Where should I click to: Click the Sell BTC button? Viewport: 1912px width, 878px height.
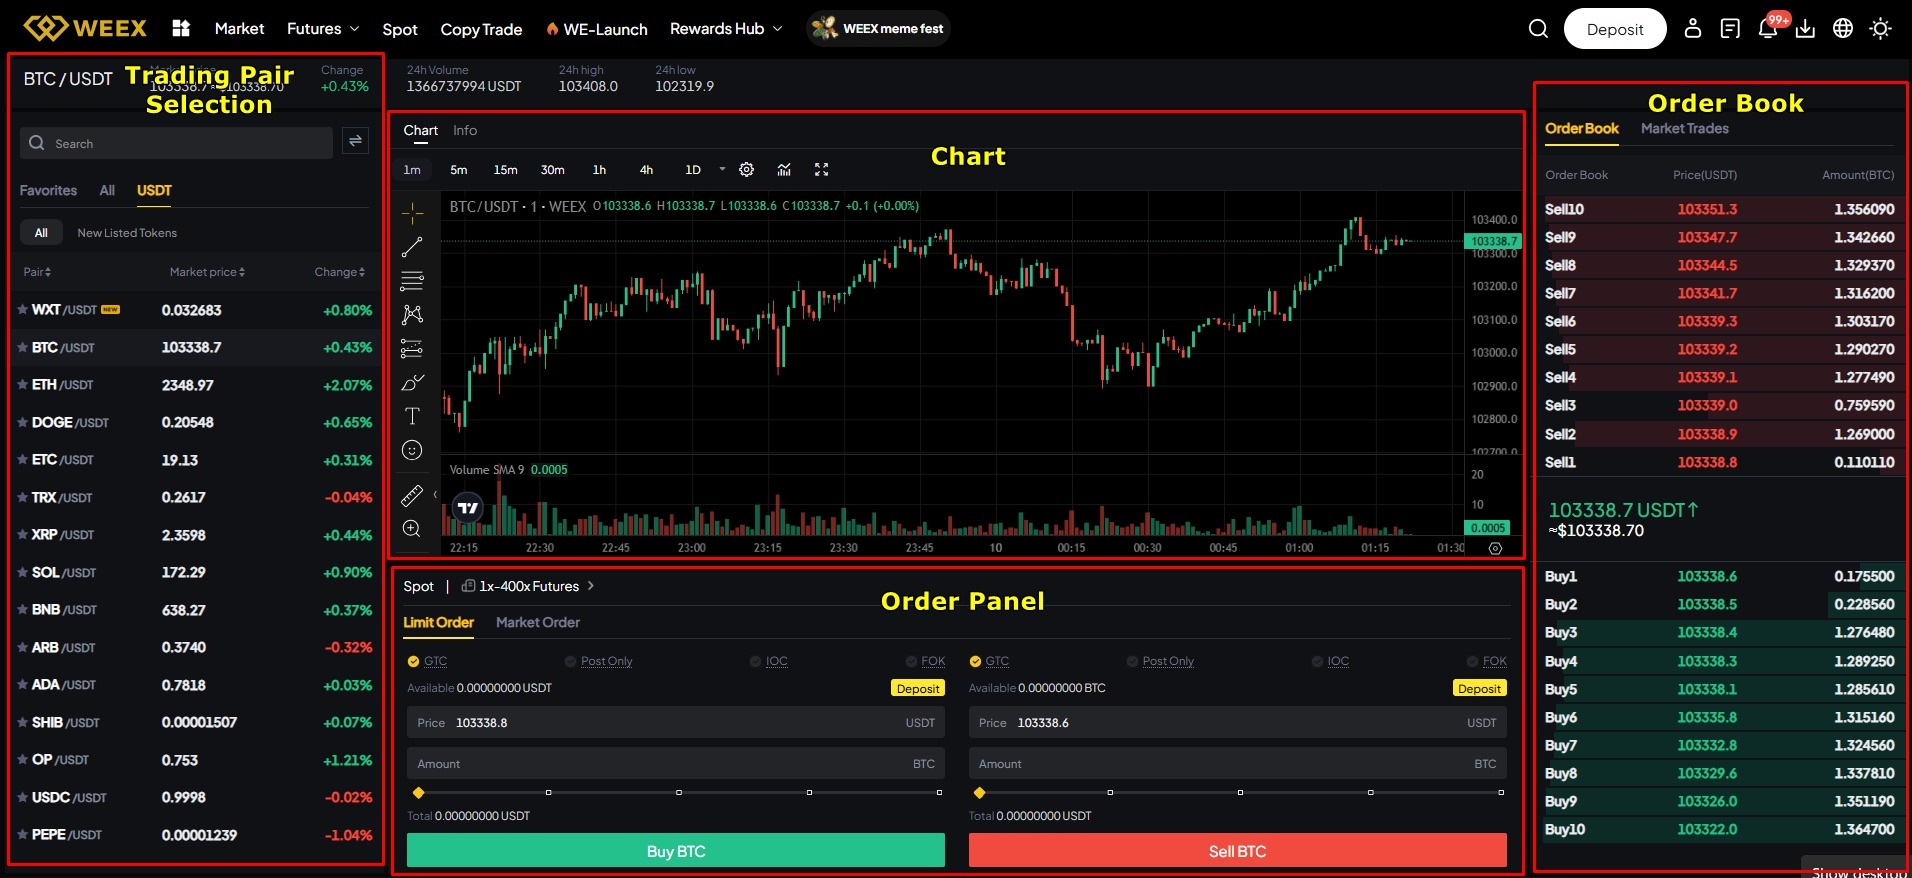[1238, 851]
